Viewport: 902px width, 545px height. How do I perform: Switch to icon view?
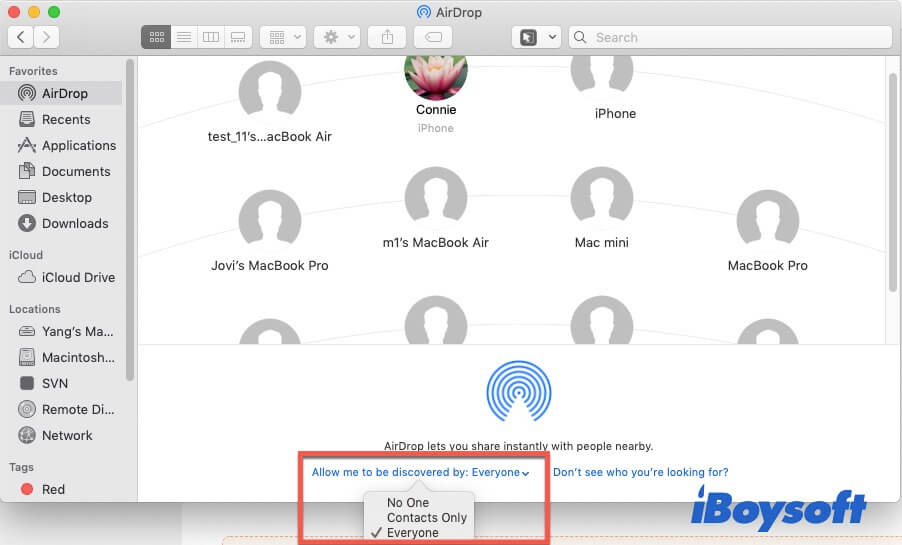[156, 37]
